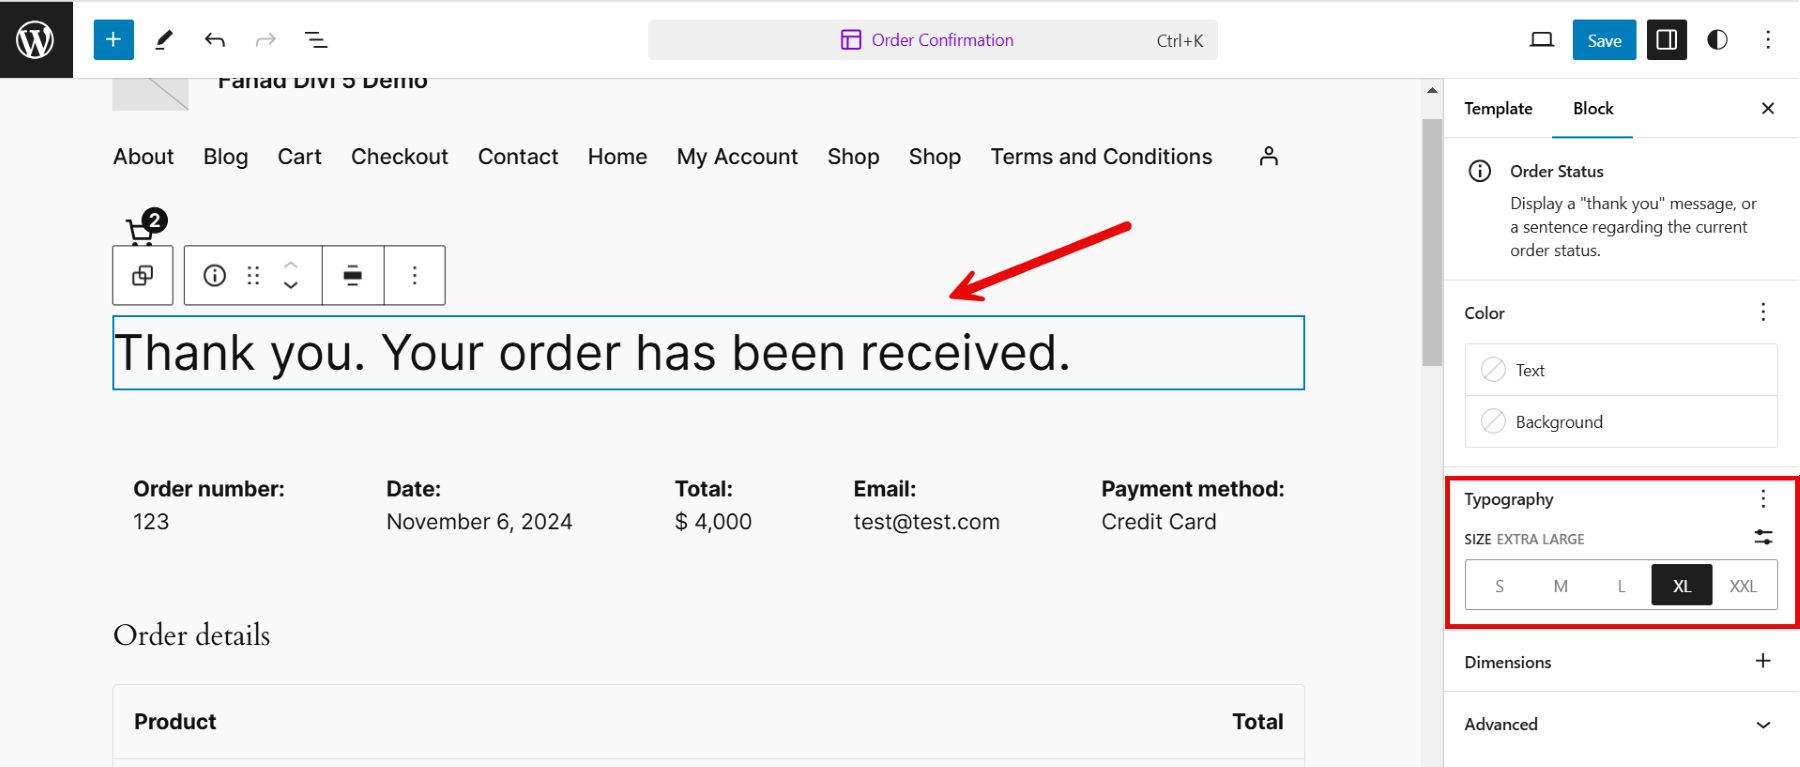The width and height of the screenshot is (1800, 767).
Task: Select the XXL font size option
Action: tap(1743, 587)
